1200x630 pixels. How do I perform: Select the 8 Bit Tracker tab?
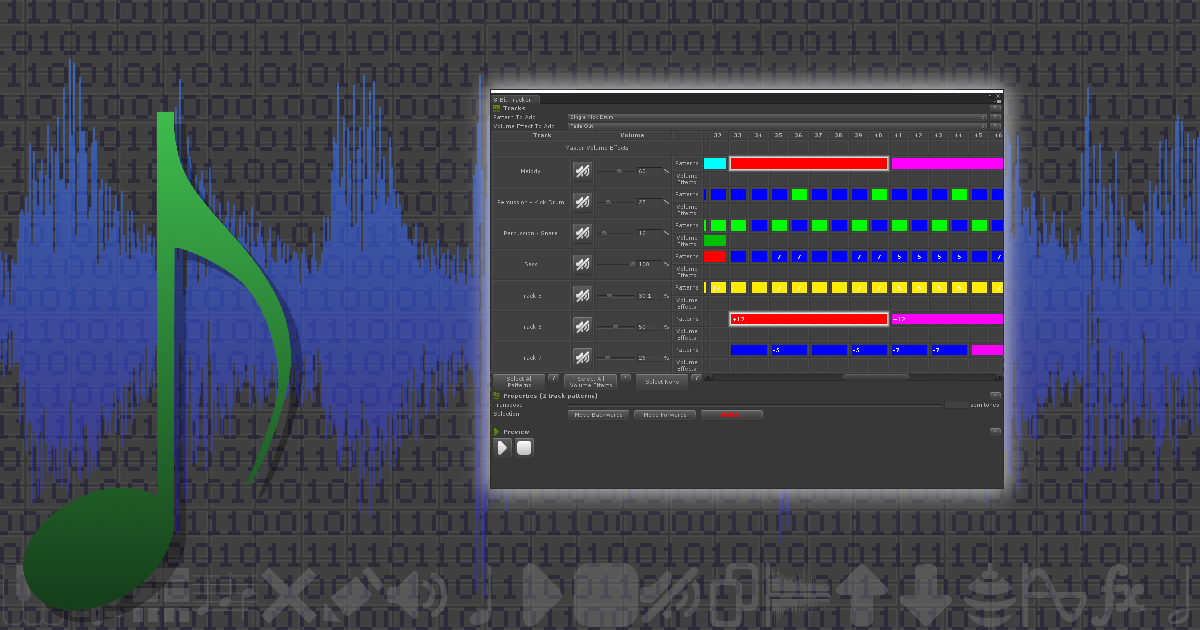(x=512, y=99)
